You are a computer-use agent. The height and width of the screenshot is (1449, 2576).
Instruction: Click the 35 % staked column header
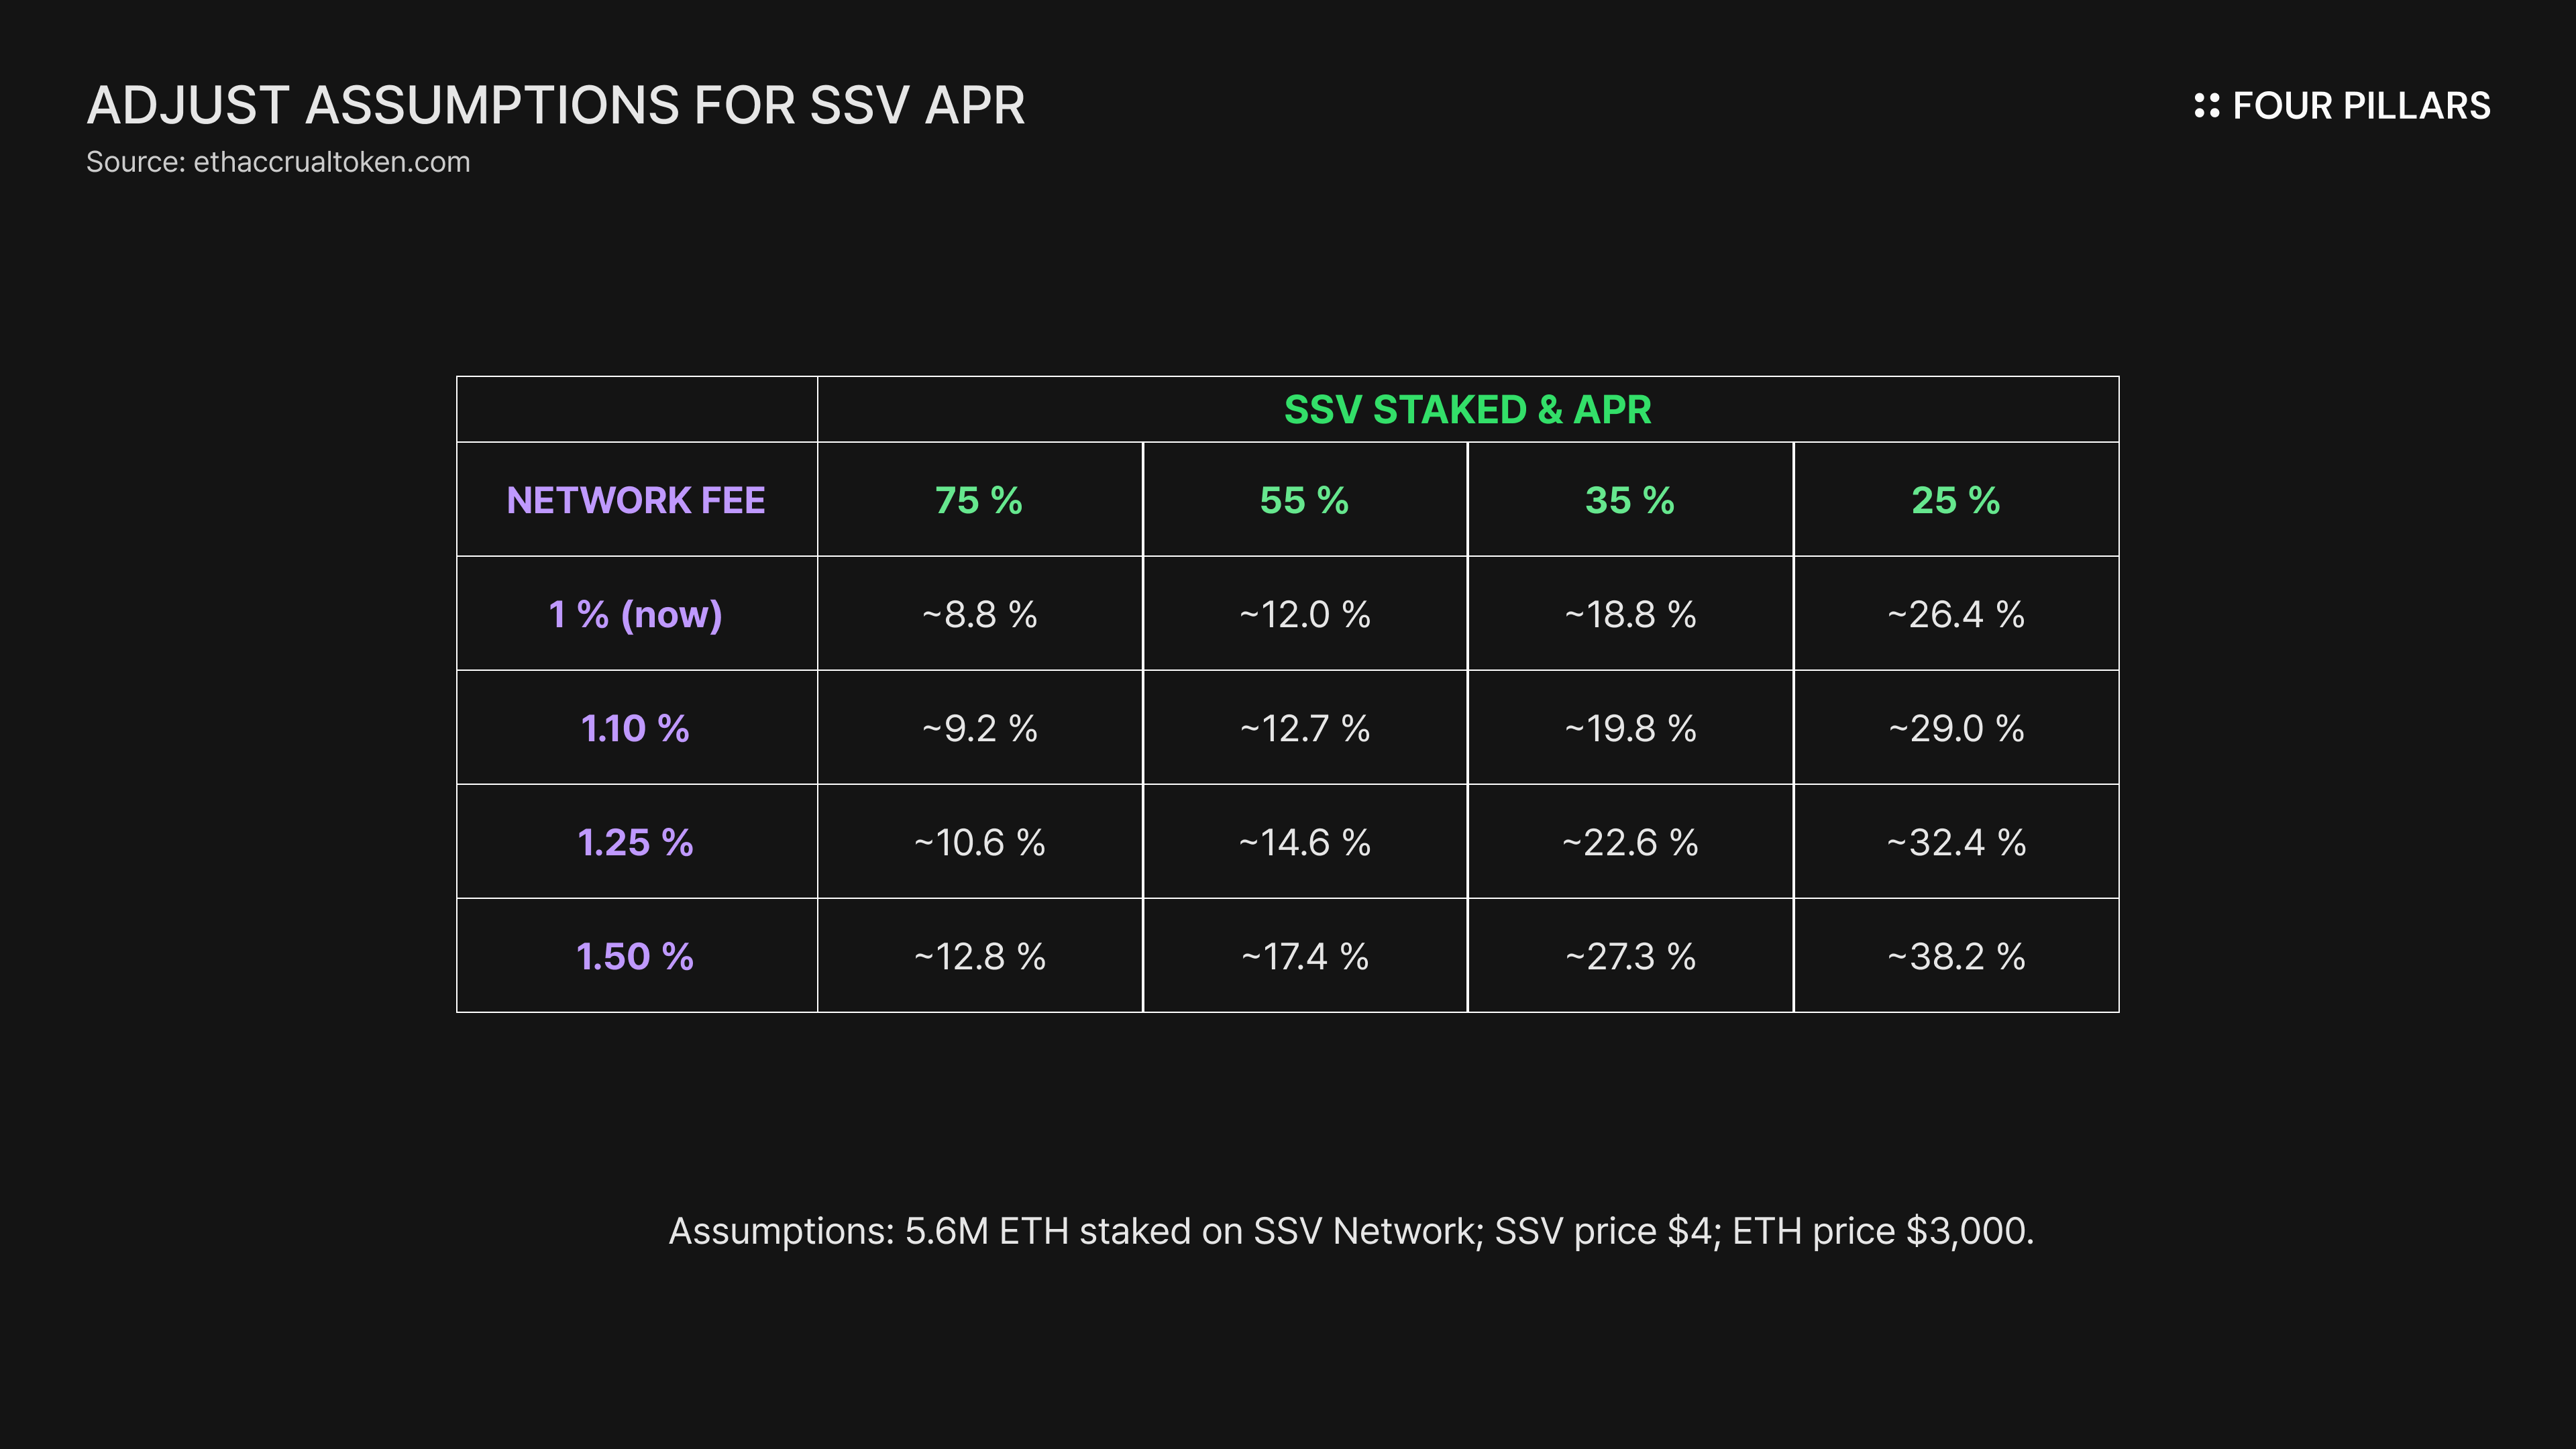coord(1630,500)
